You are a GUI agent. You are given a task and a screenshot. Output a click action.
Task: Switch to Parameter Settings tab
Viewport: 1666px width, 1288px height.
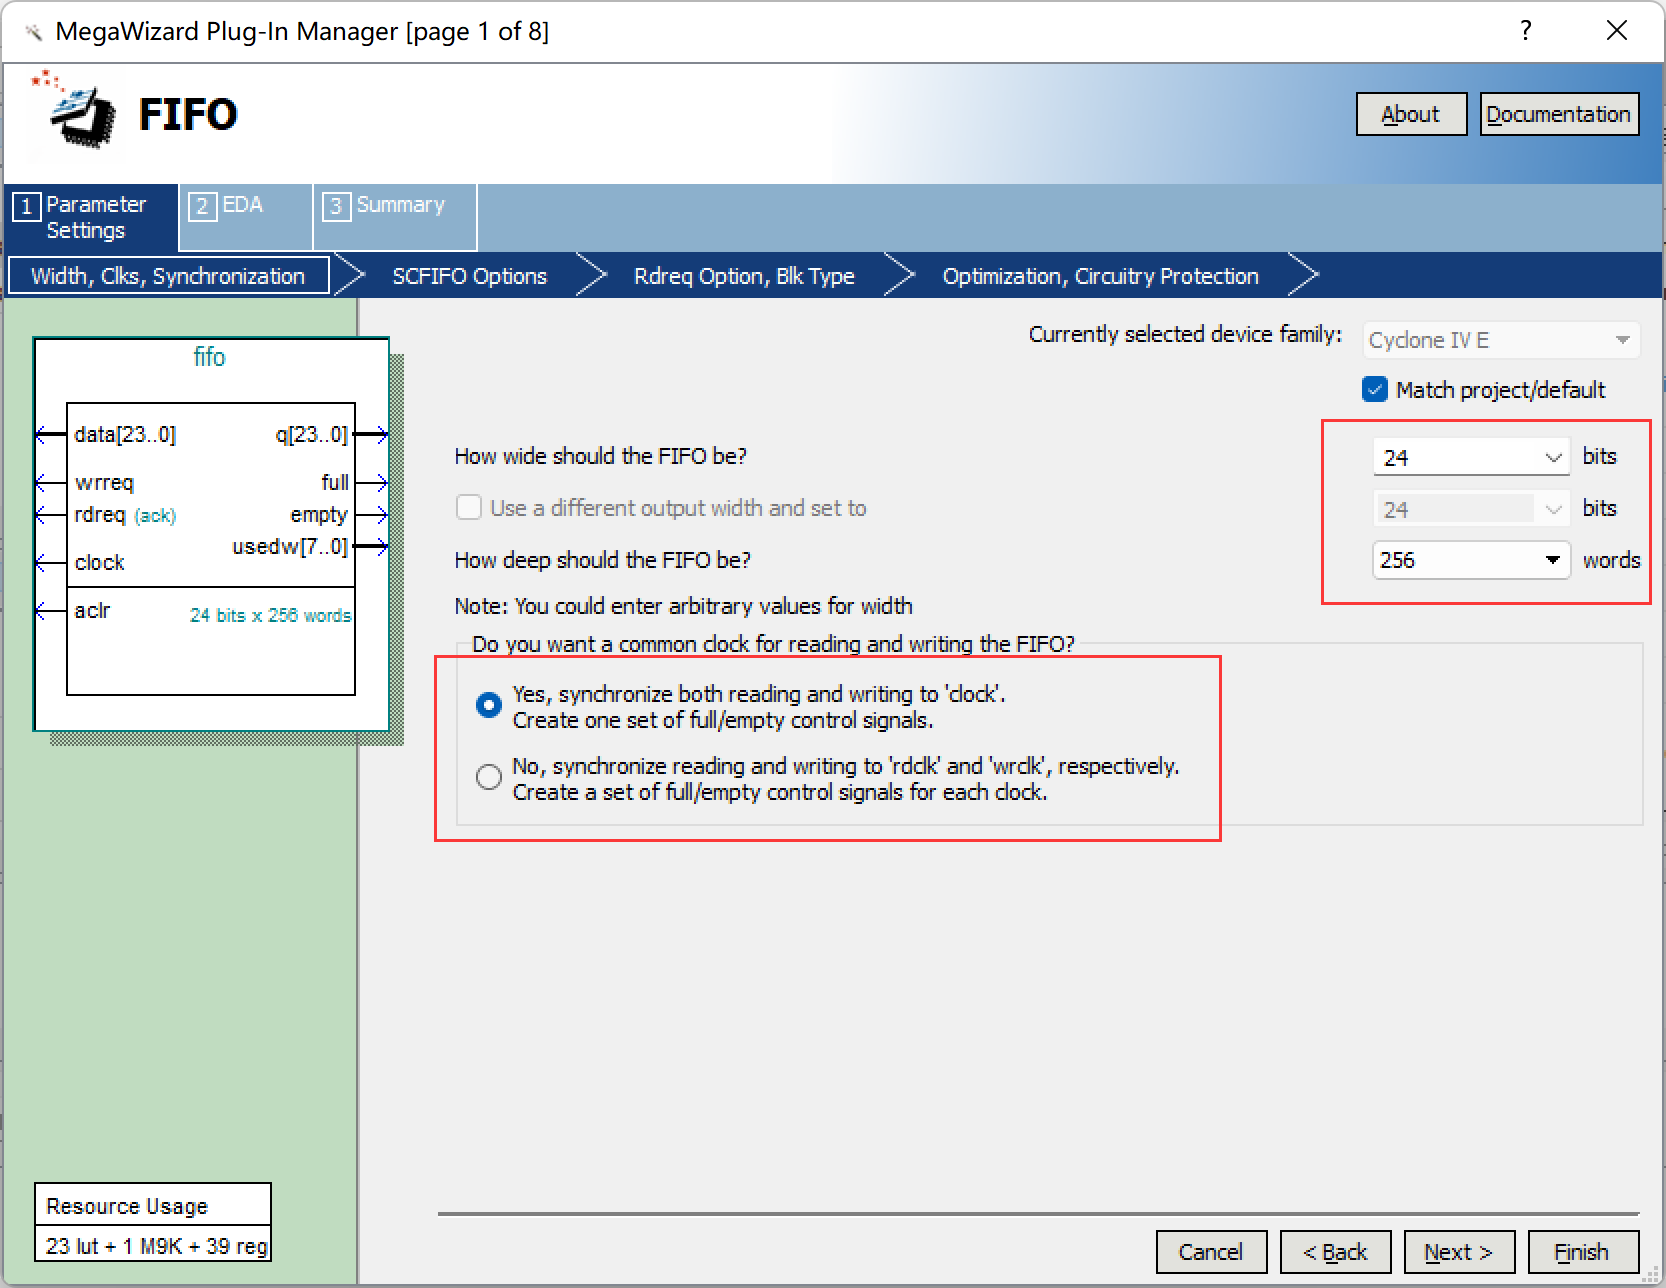point(92,217)
